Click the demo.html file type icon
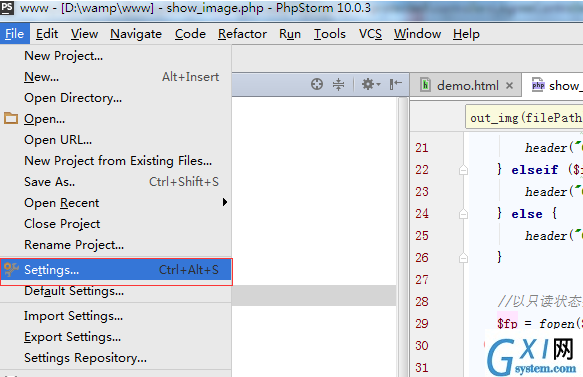This screenshot has height=377, width=583. click(x=425, y=85)
